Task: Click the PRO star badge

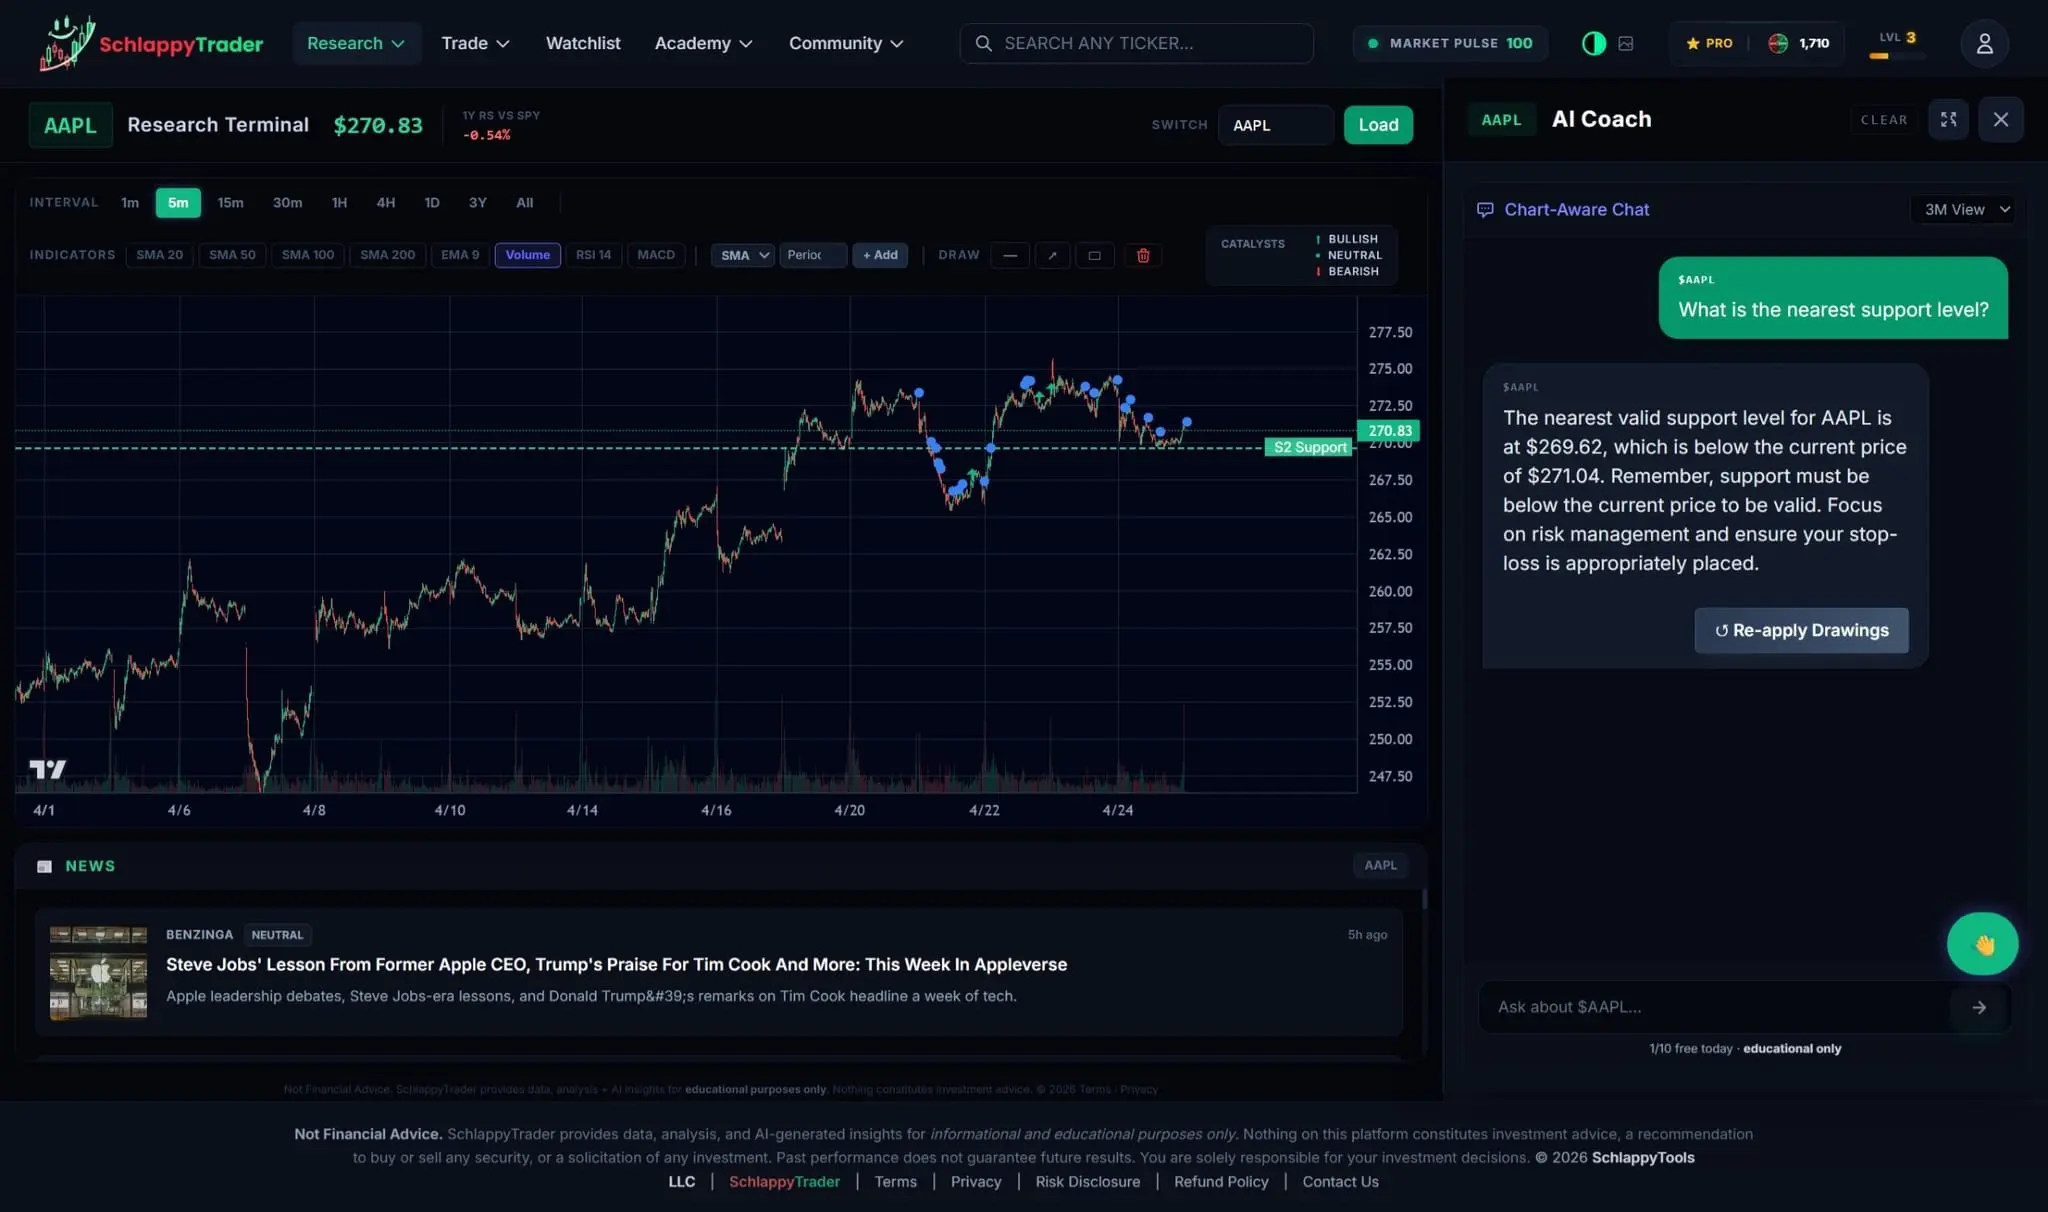Action: point(1709,43)
